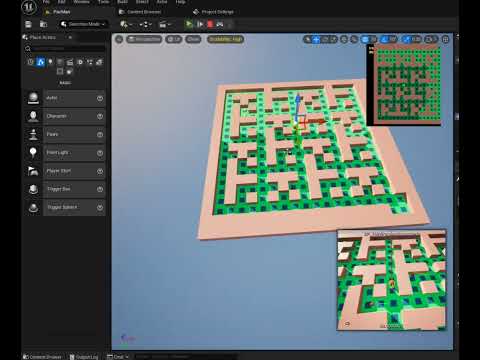Open the File menu
Viewport: 480px width, 360px height.
46,2
